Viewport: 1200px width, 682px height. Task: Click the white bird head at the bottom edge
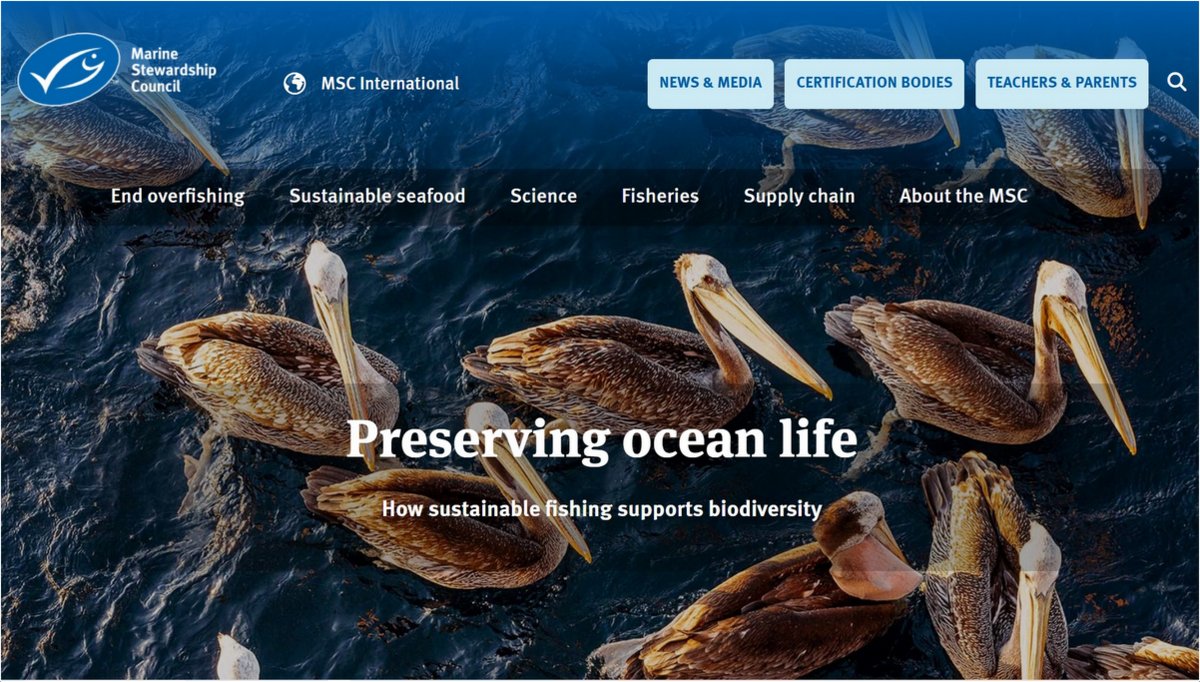click(238, 658)
